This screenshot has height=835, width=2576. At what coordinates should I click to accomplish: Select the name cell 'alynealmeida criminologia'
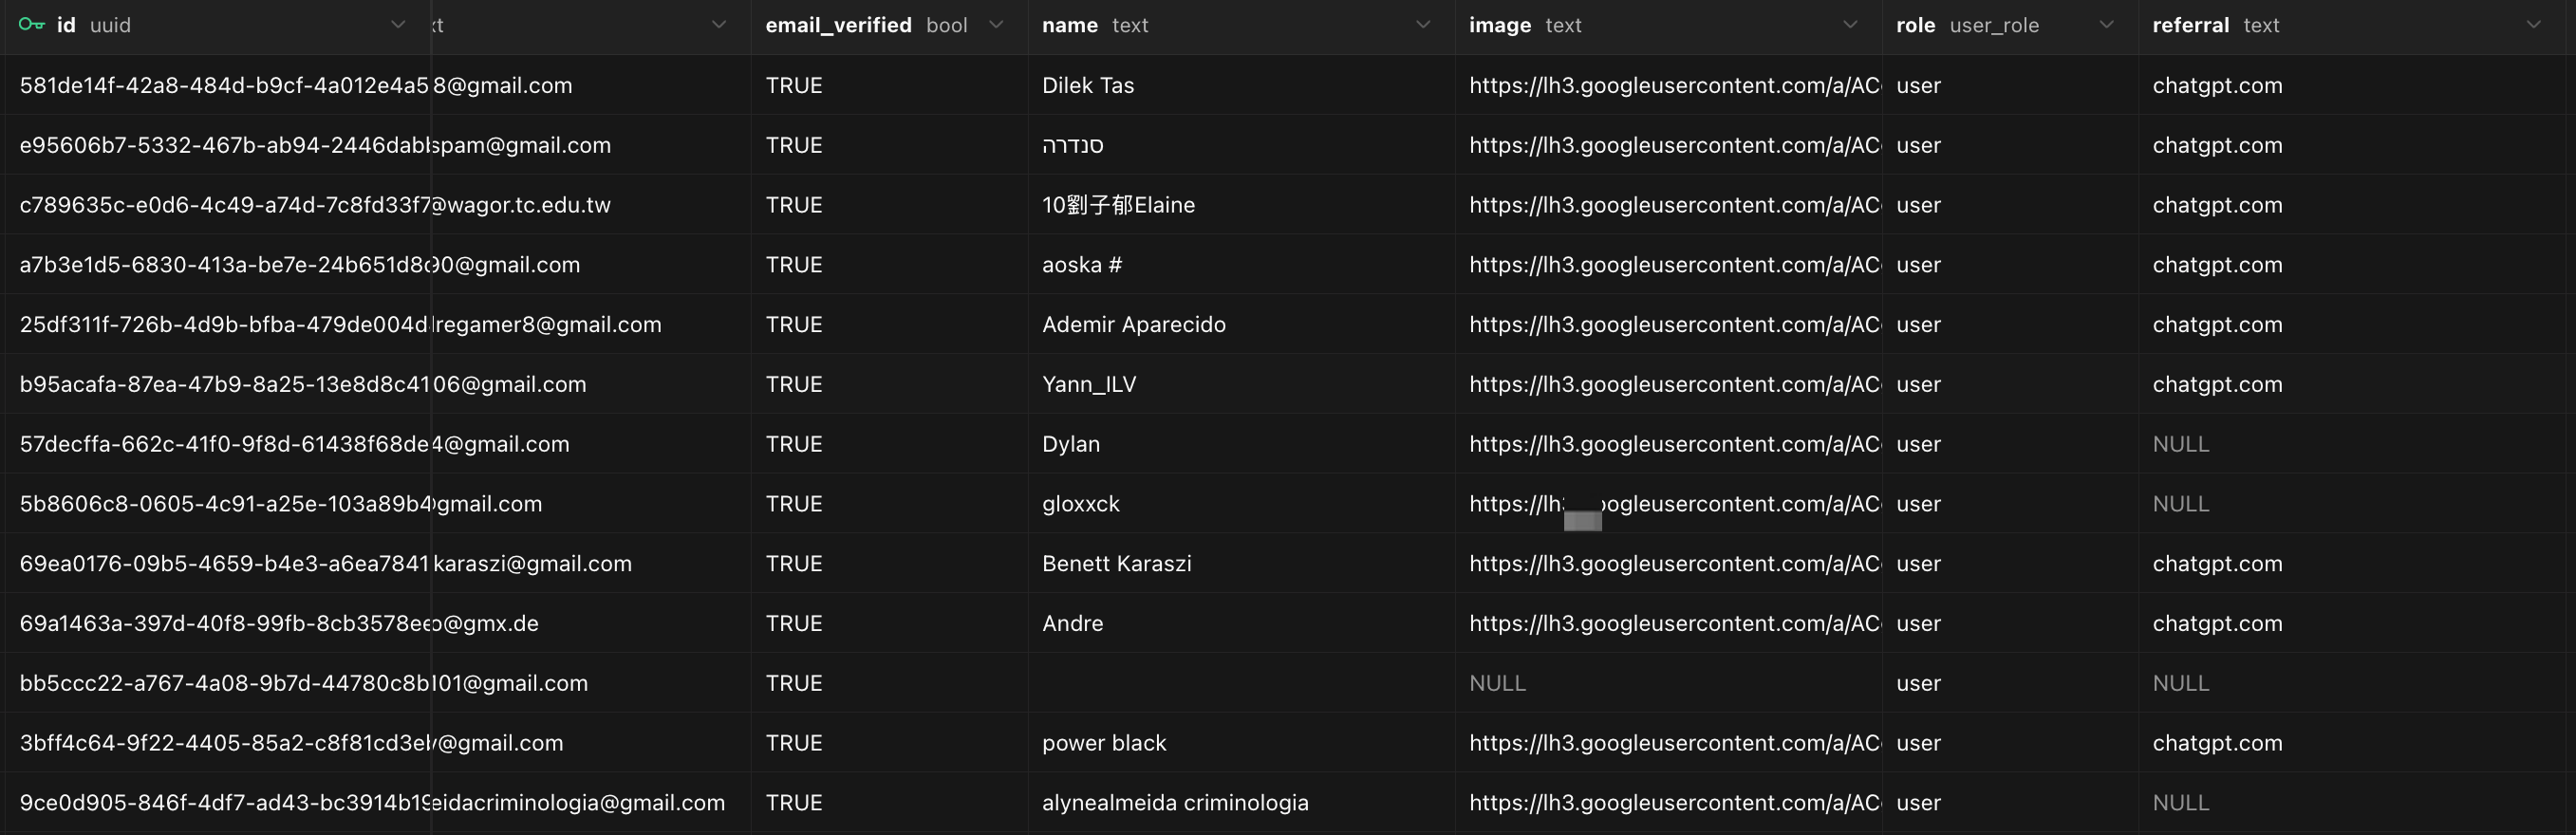pyautogui.click(x=1175, y=802)
